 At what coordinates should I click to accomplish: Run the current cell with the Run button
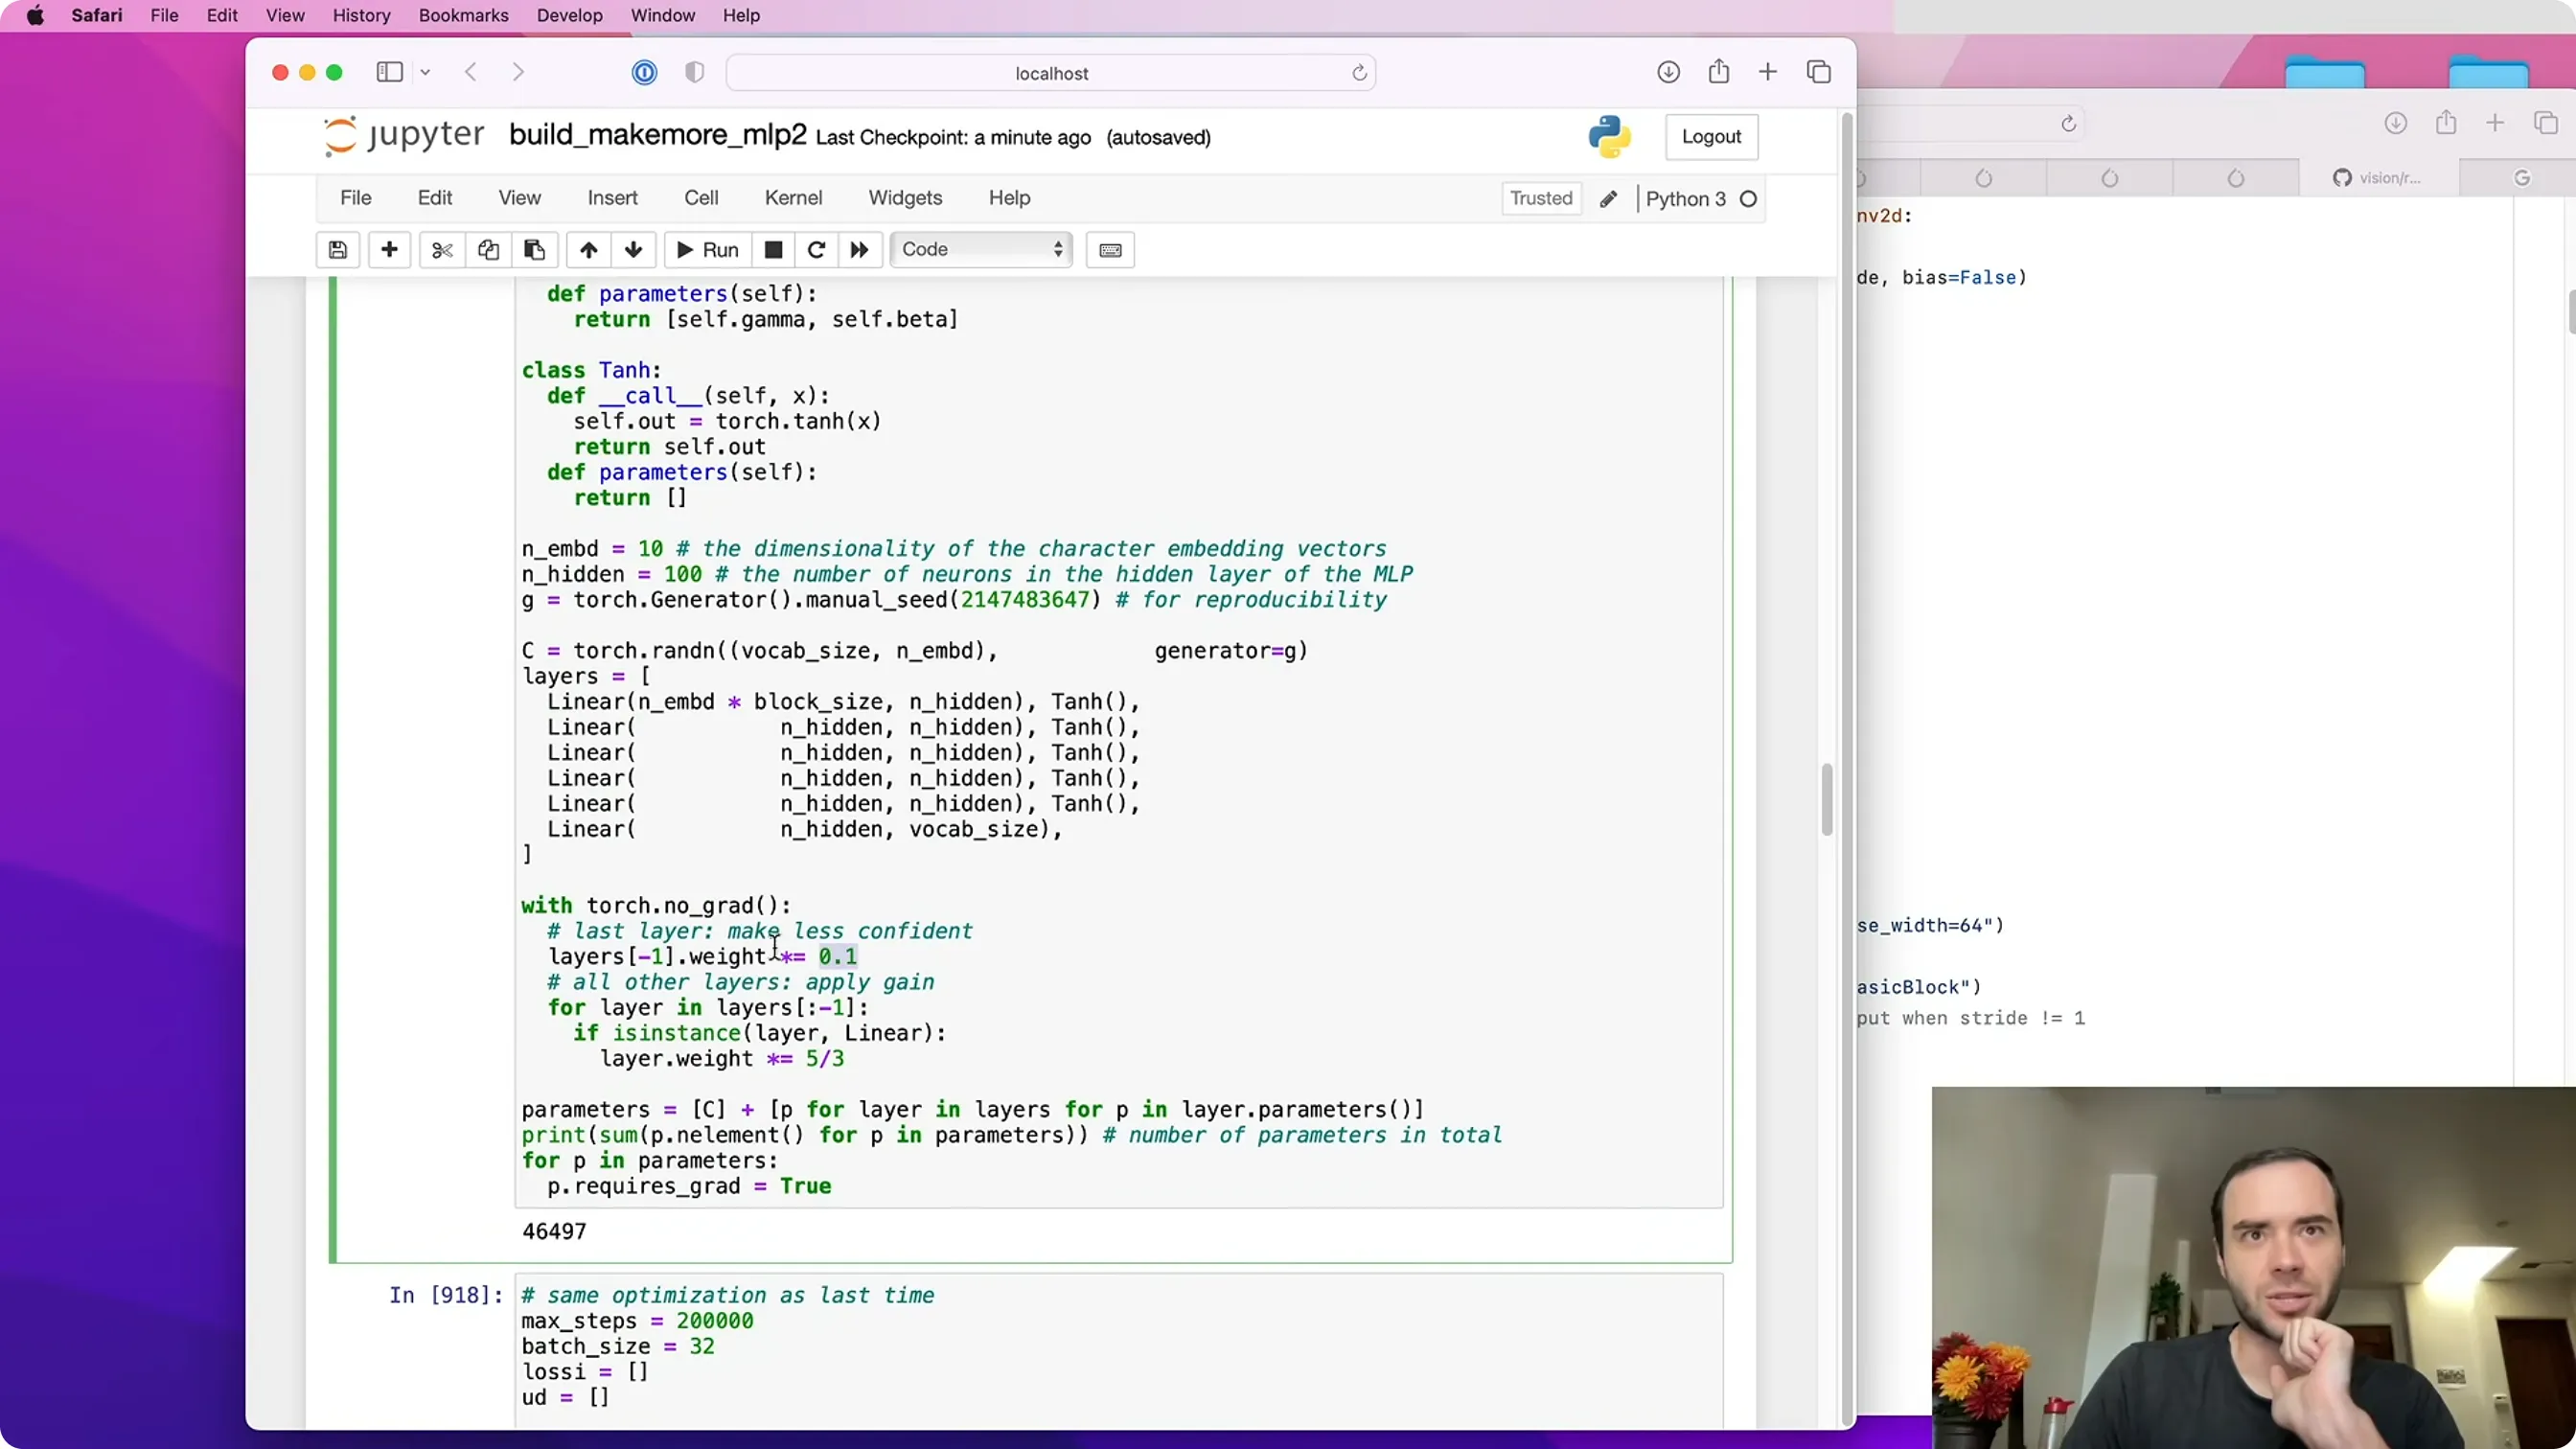click(708, 250)
